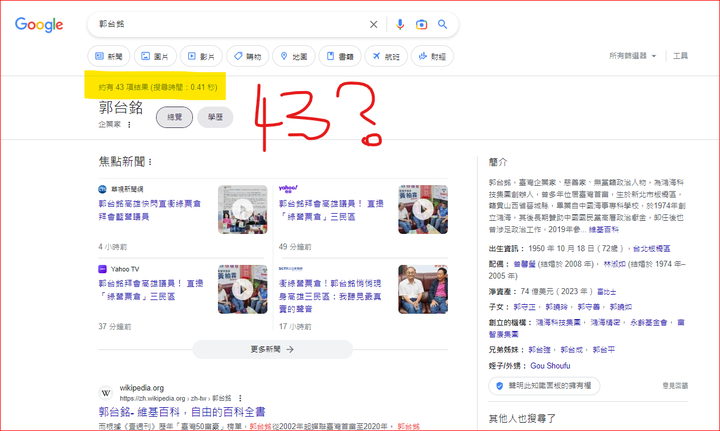Open 郭台銘- 維基百科 result title
Image resolution: width=720 pixels, height=431 pixels.
(182, 412)
